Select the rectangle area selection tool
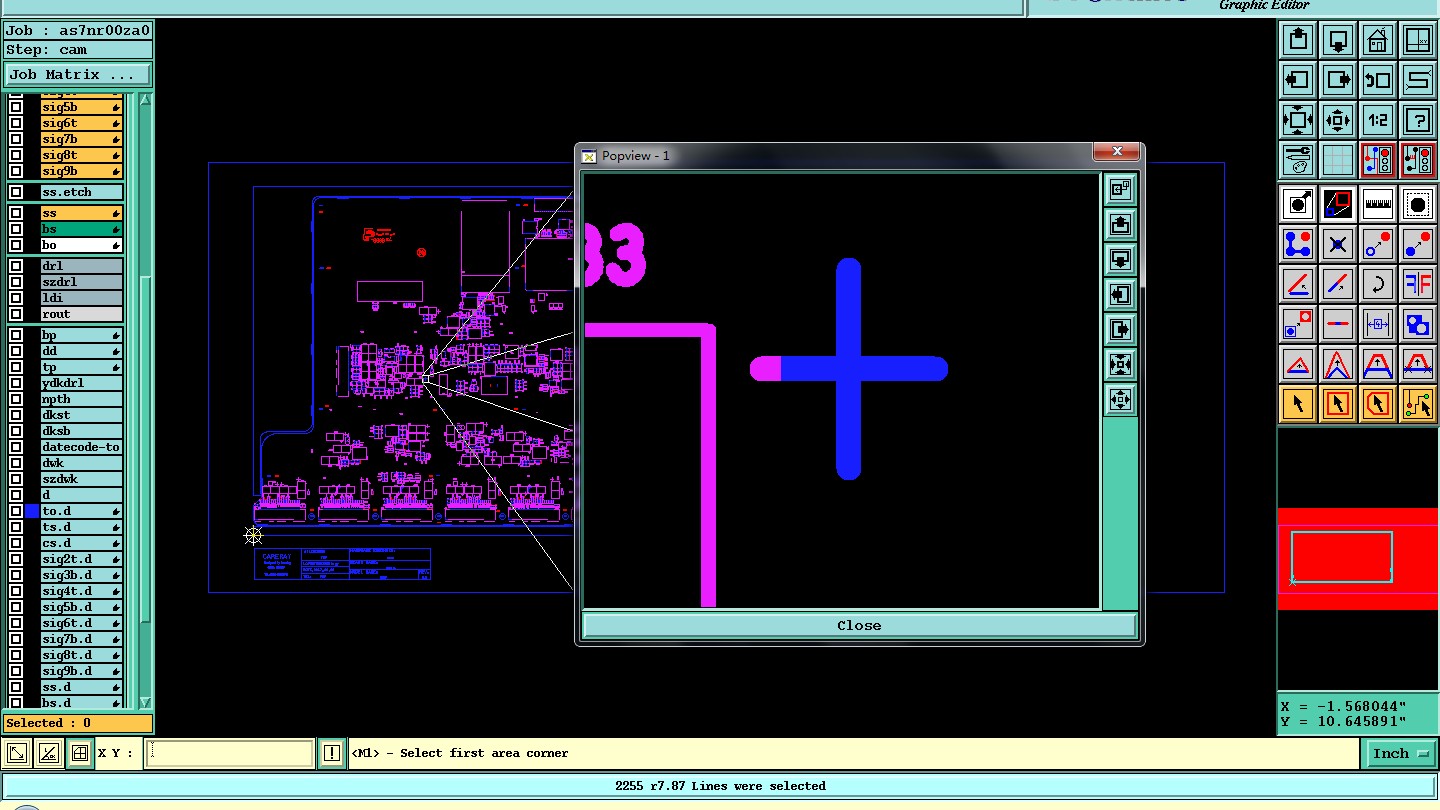This screenshot has height=810, width=1440. point(1338,404)
